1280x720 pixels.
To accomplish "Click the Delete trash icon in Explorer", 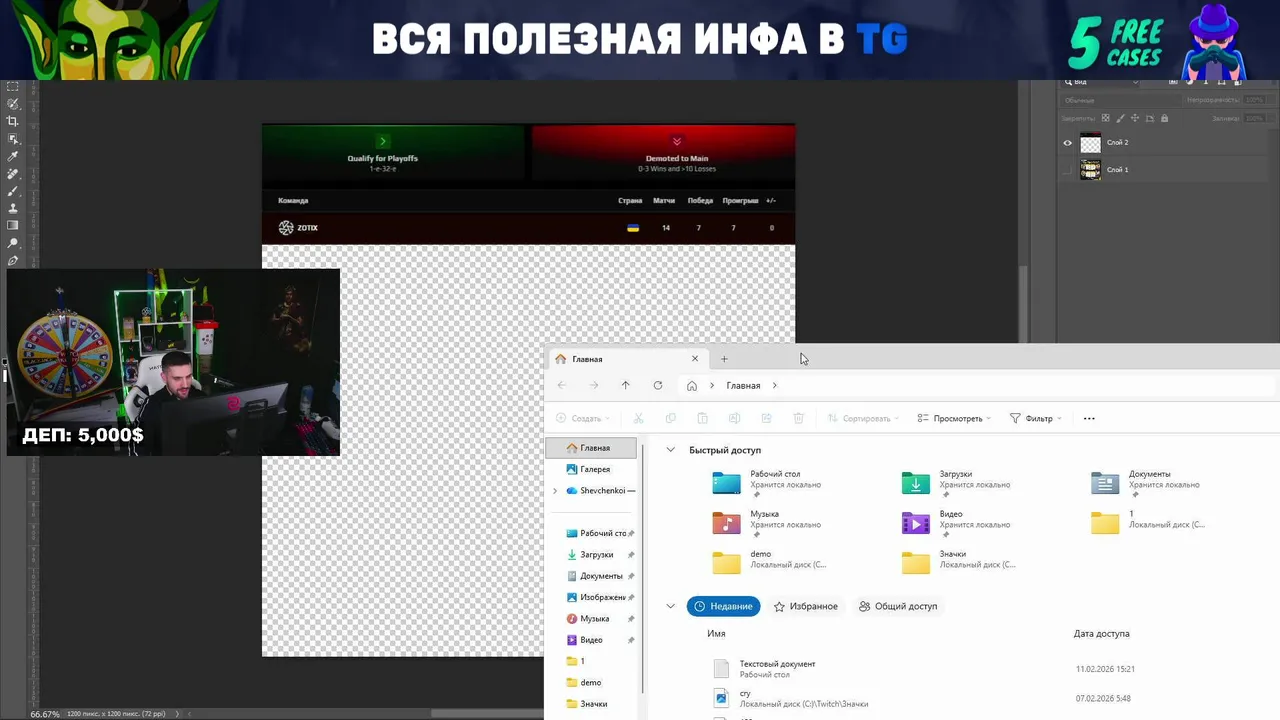I will click(798, 418).
